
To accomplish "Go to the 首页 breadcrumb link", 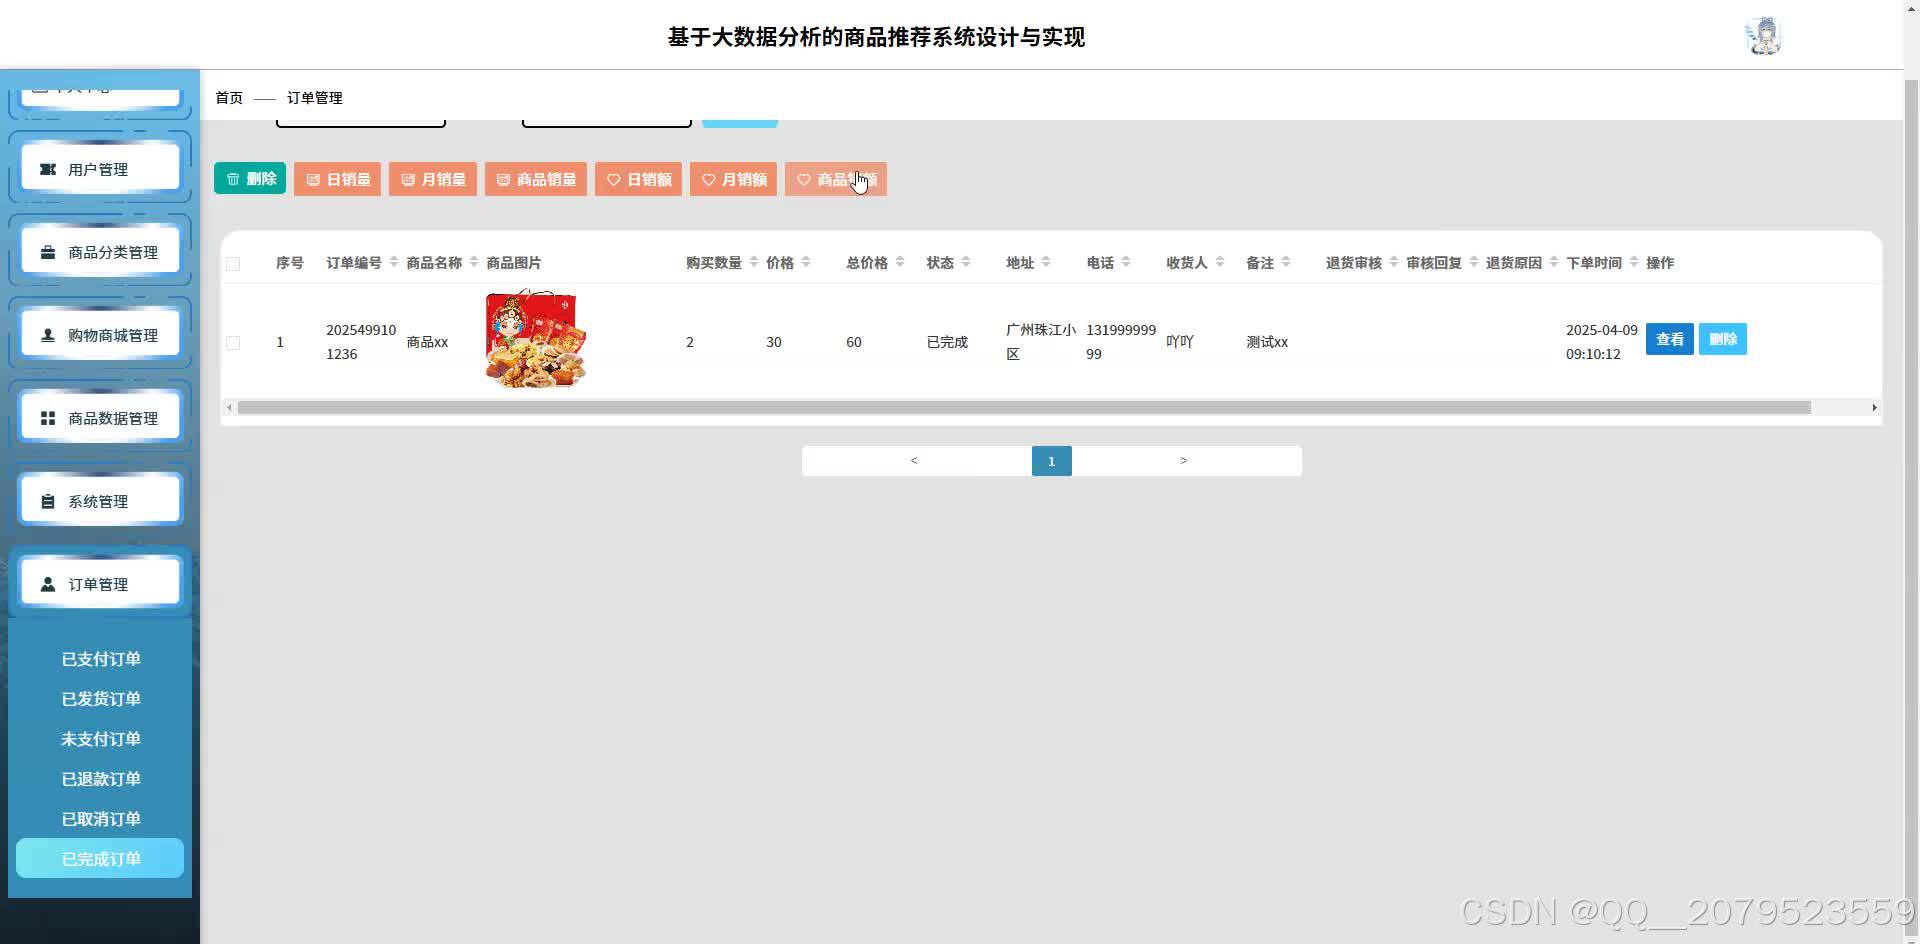I will coord(229,98).
